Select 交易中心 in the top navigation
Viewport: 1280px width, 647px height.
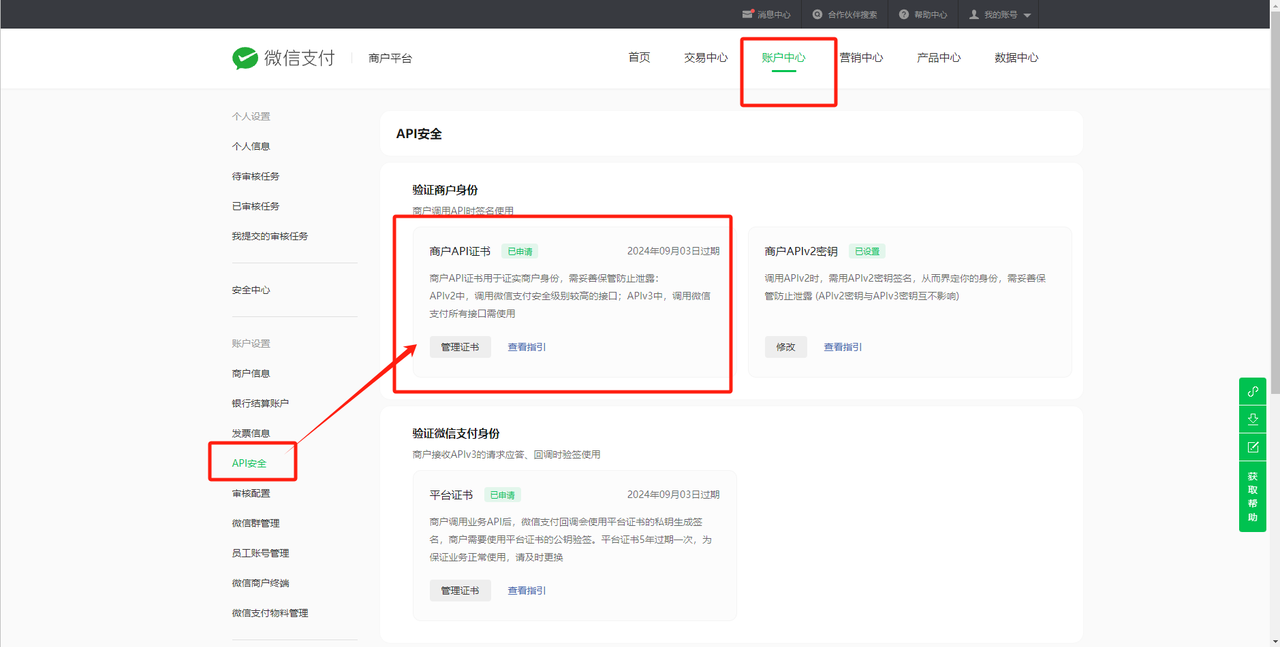(x=705, y=57)
